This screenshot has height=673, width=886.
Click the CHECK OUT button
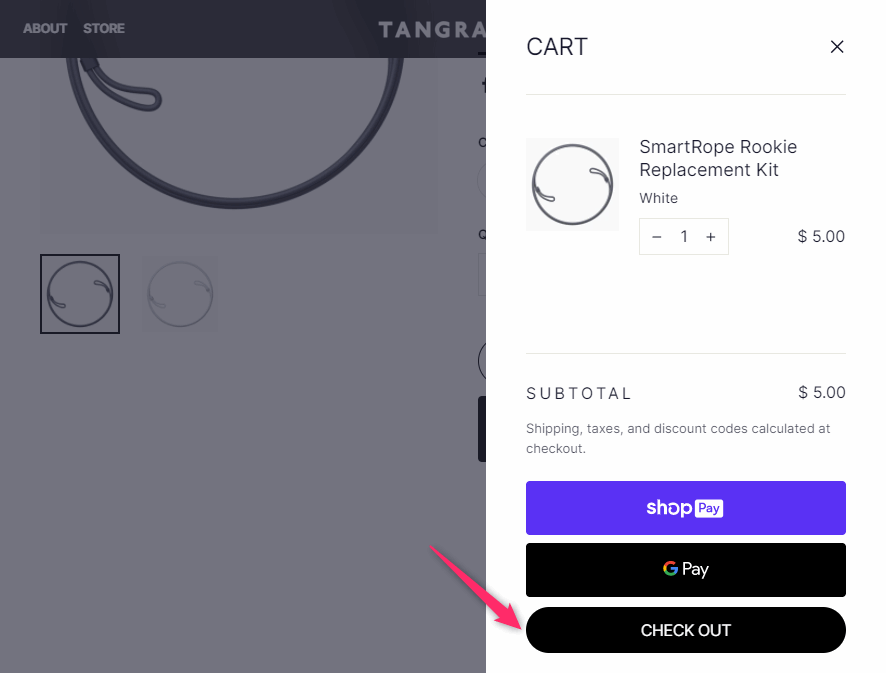point(685,630)
